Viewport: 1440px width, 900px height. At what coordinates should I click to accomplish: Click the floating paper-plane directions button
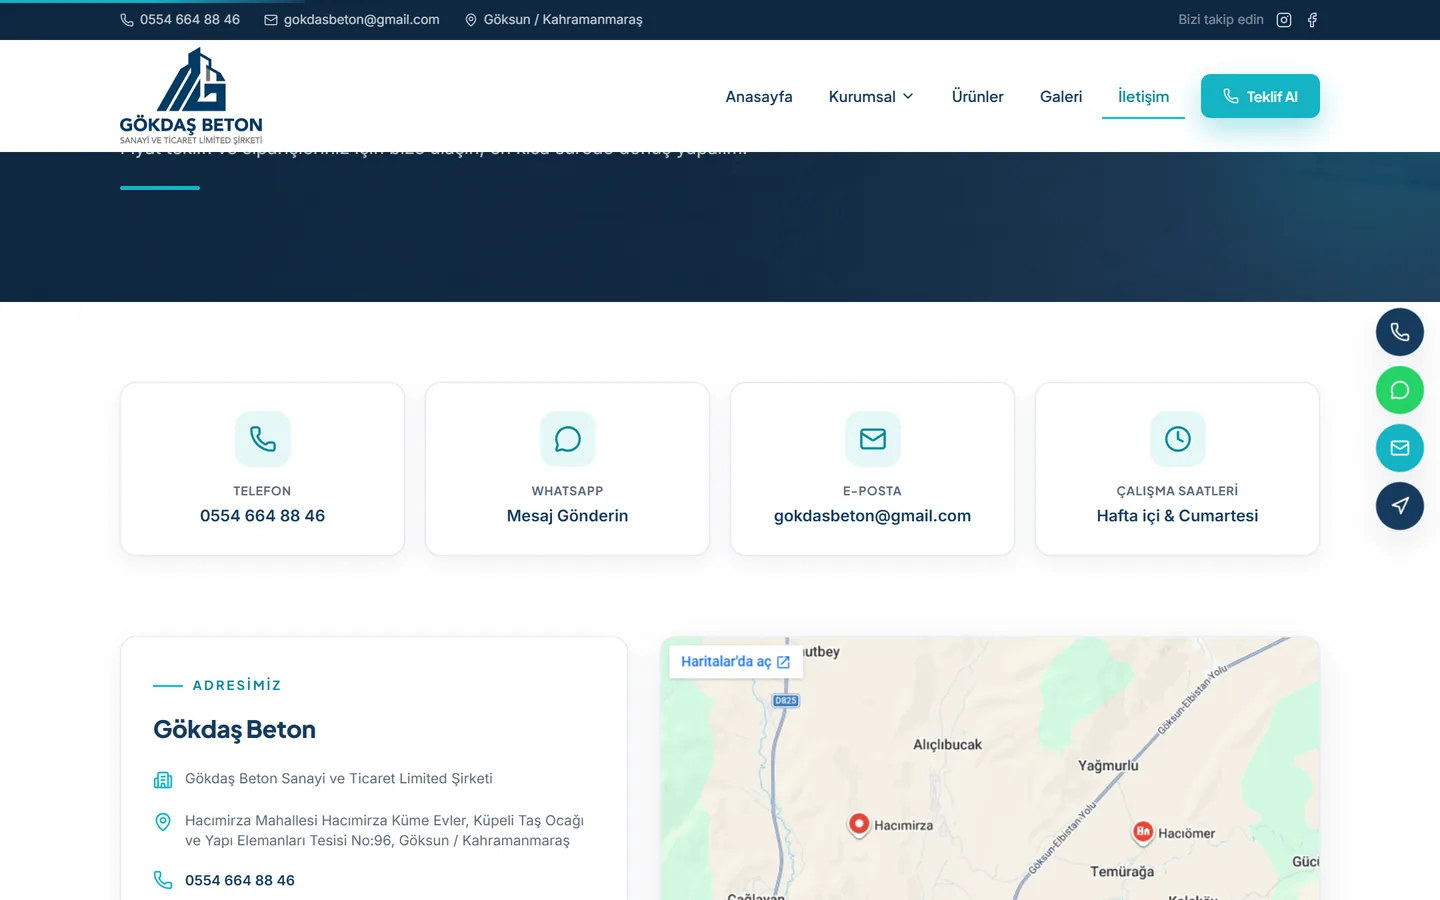click(1400, 506)
